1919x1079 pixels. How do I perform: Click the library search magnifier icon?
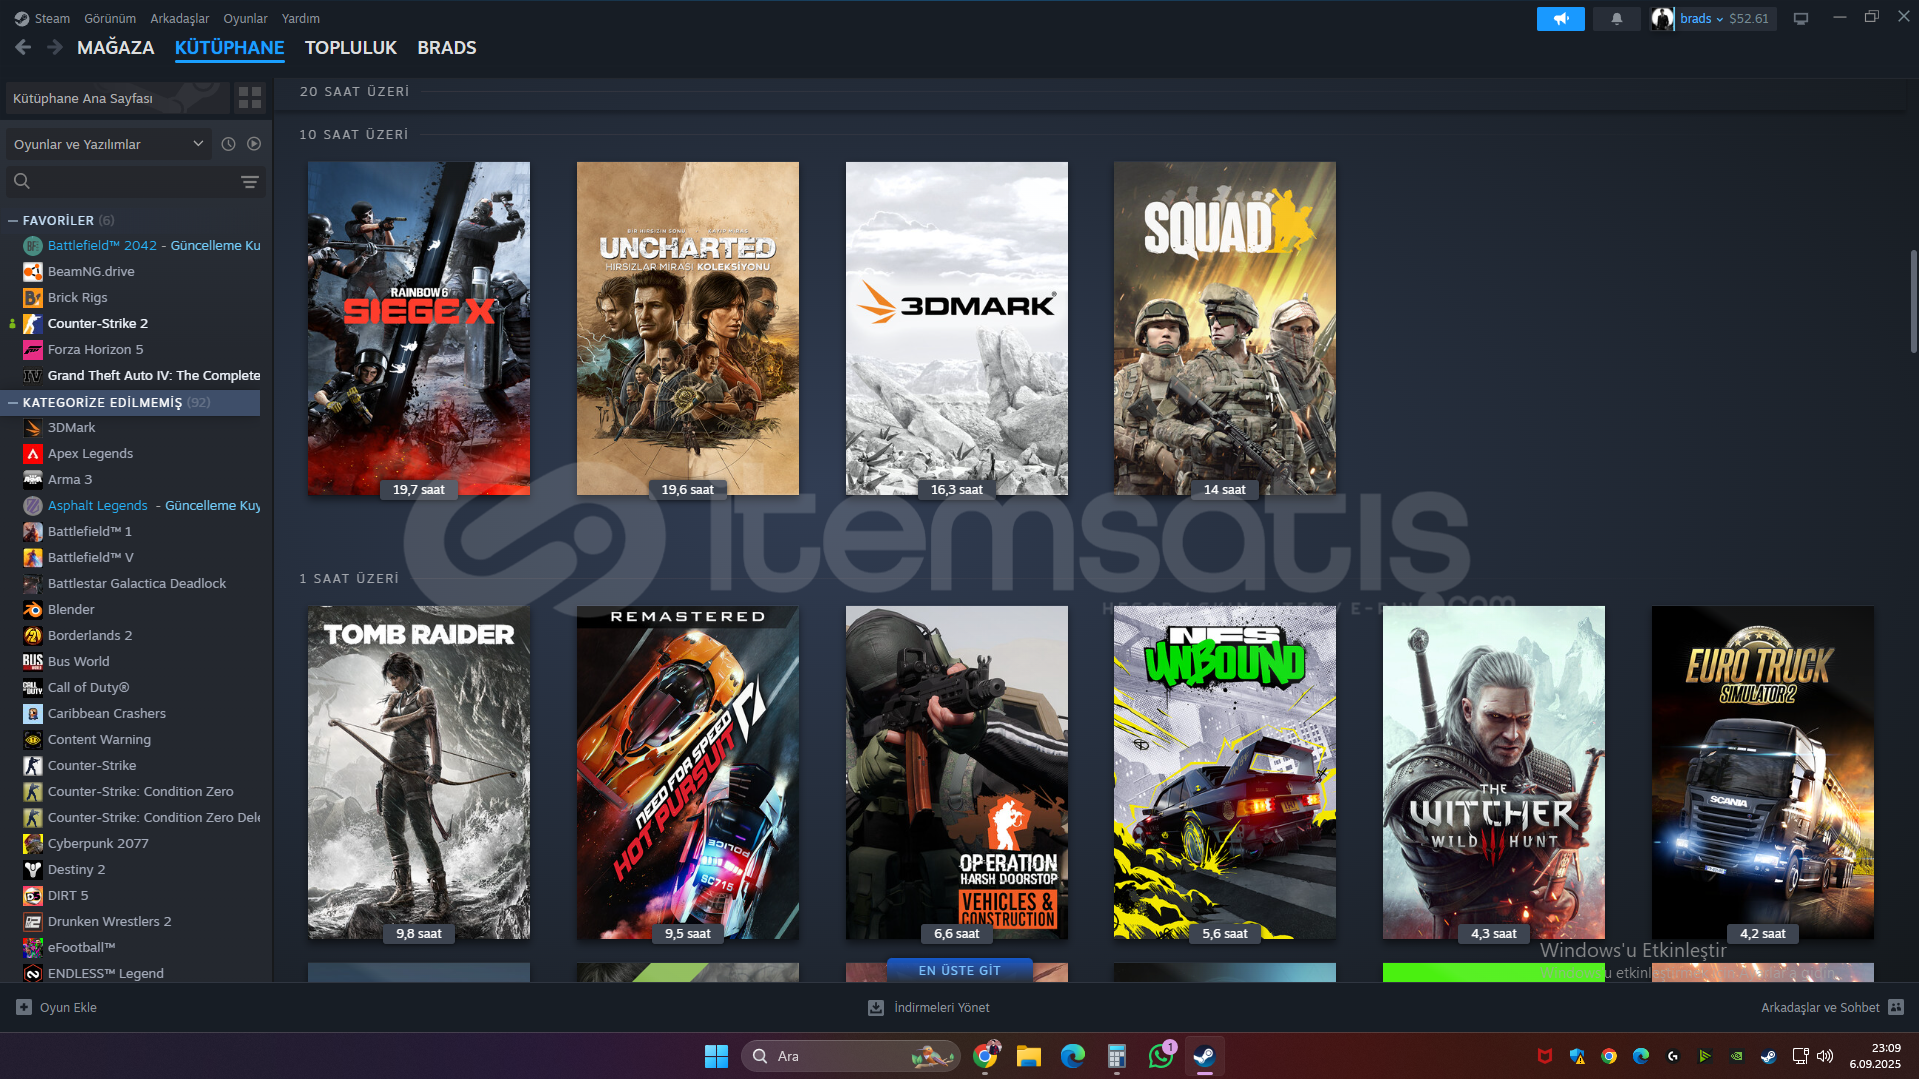[x=22, y=181]
